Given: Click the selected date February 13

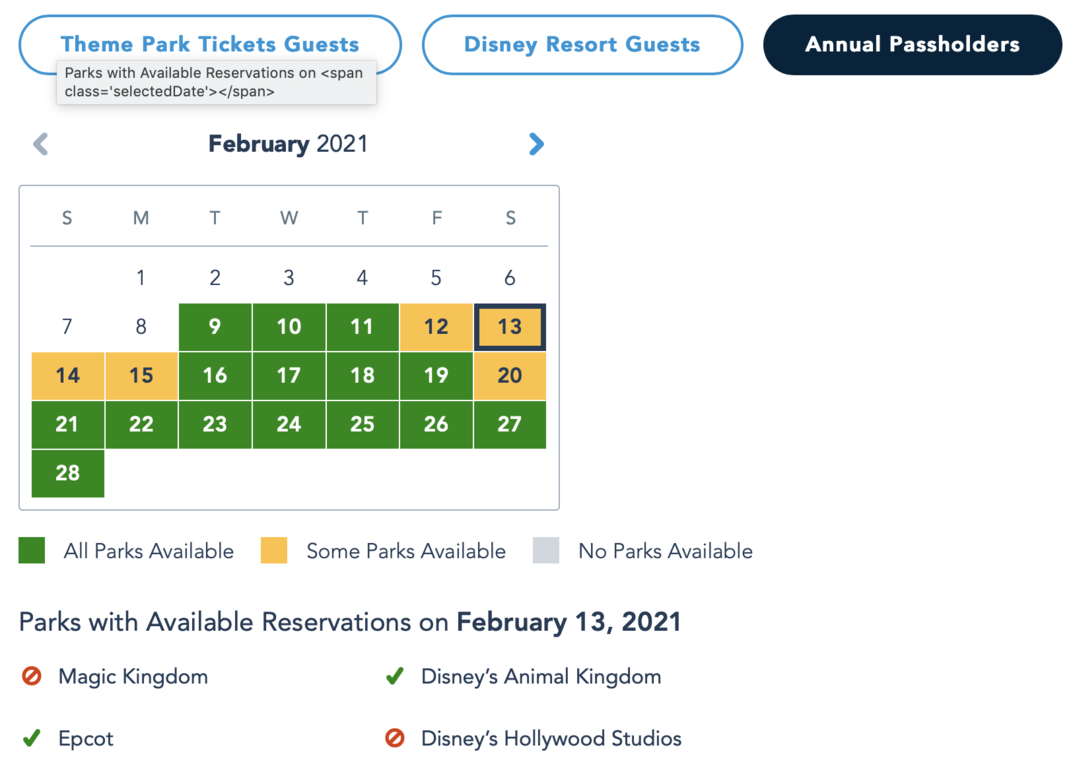Looking at the screenshot, I should point(510,327).
